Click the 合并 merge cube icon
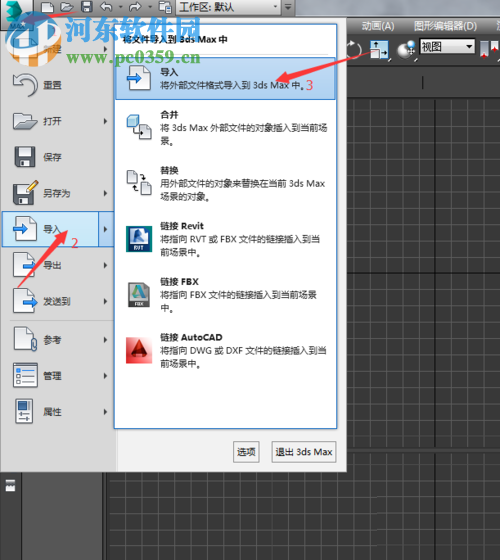Viewport: 500px width, 560px height. (139, 127)
